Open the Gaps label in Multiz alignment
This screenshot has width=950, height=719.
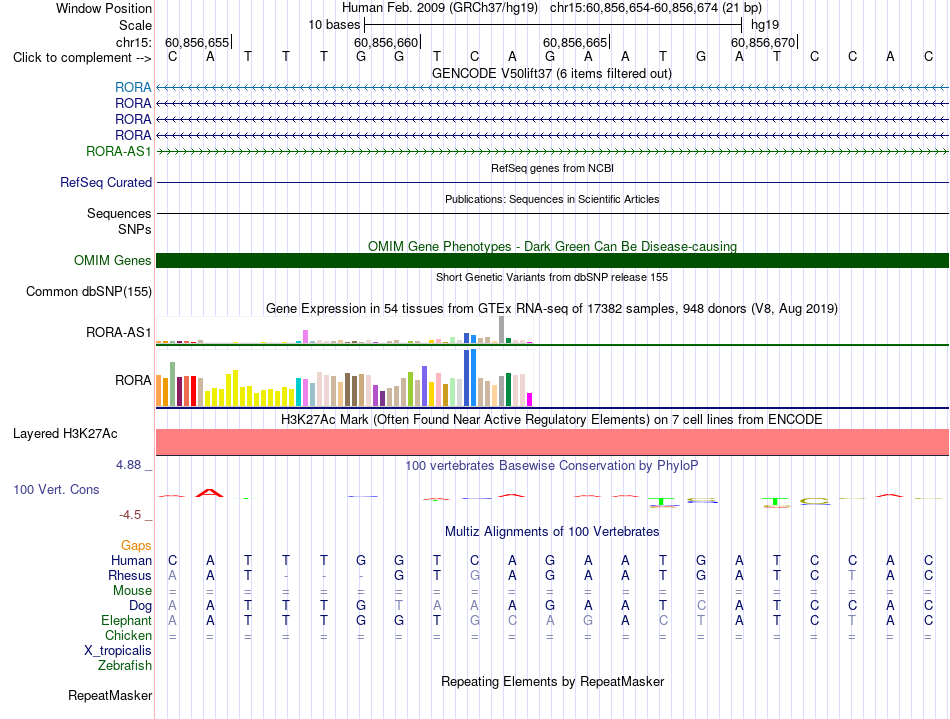pos(136,546)
